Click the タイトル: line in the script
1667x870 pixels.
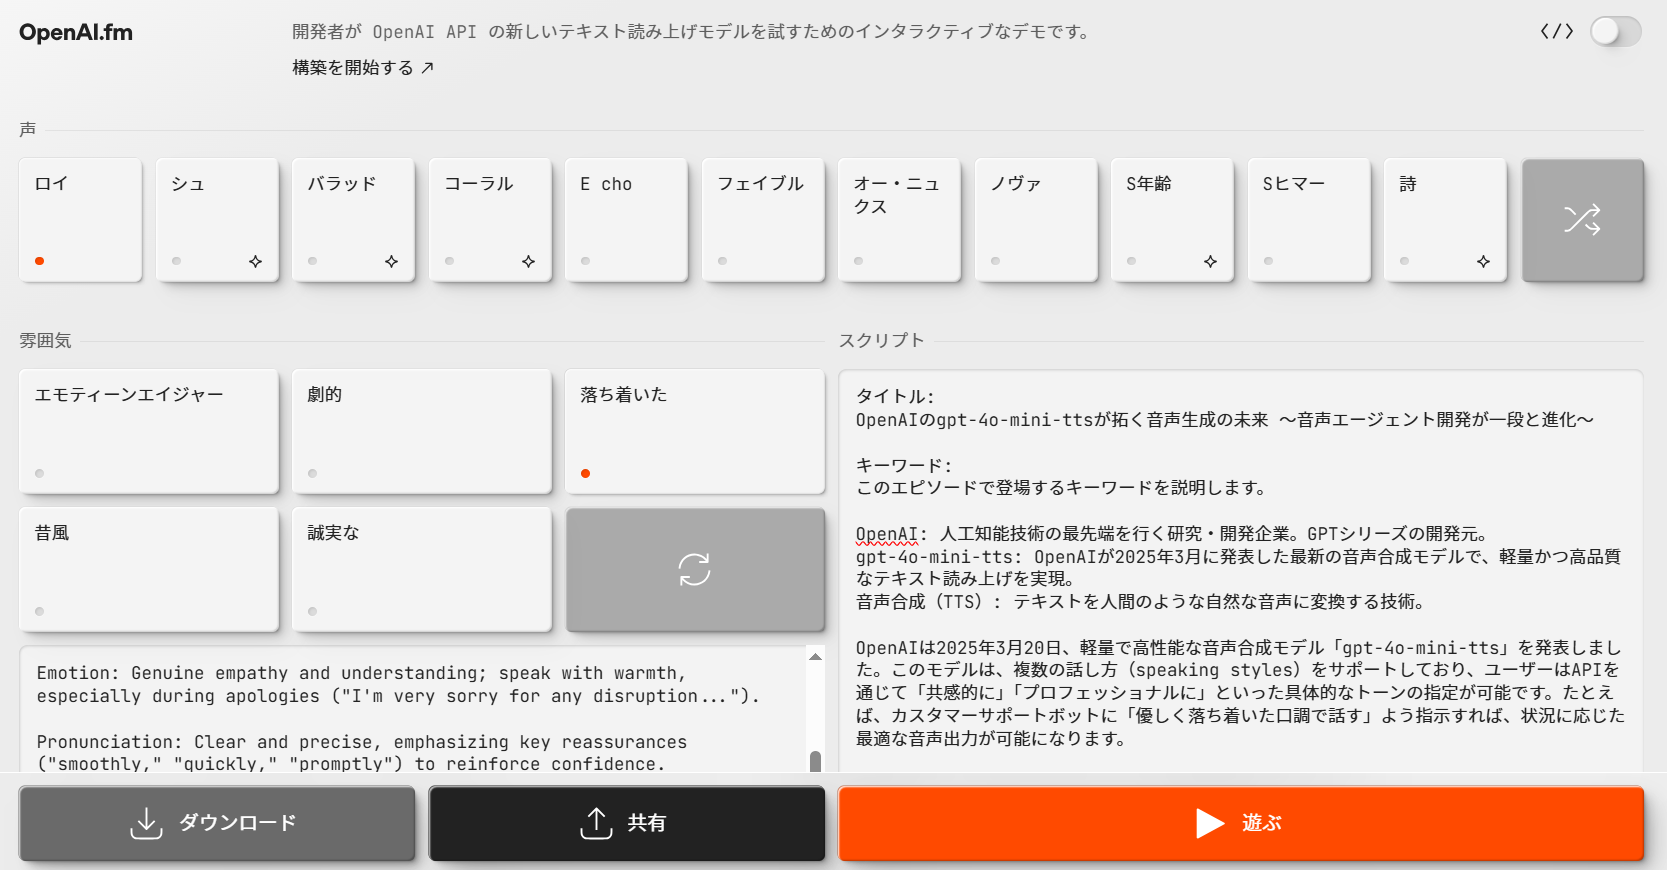click(895, 396)
